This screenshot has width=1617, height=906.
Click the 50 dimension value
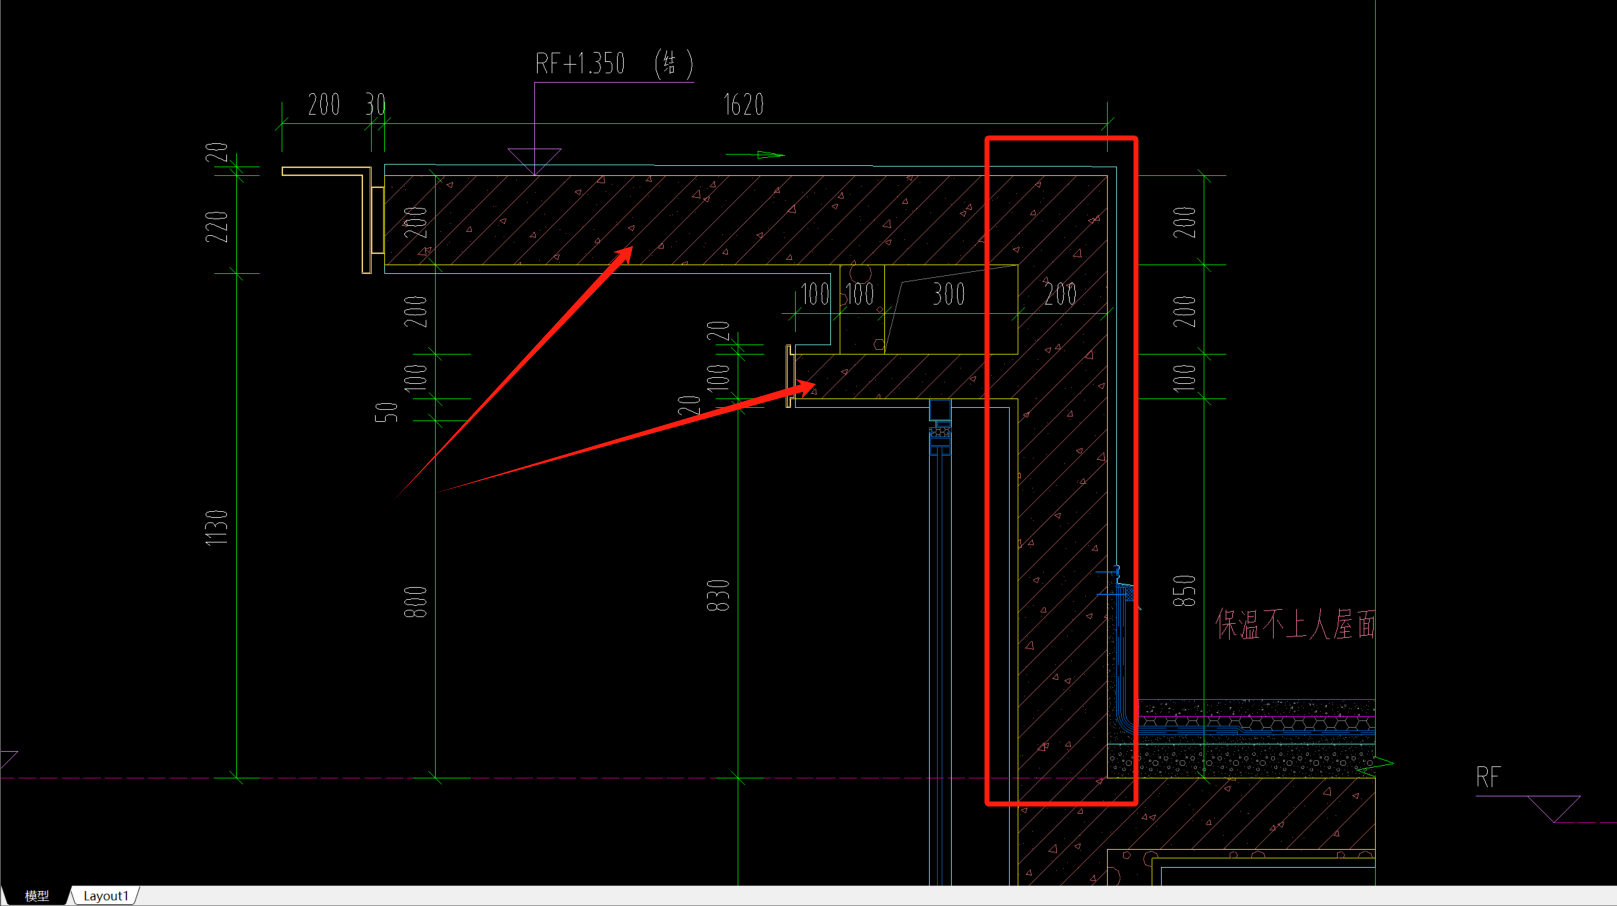pyautogui.click(x=386, y=412)
